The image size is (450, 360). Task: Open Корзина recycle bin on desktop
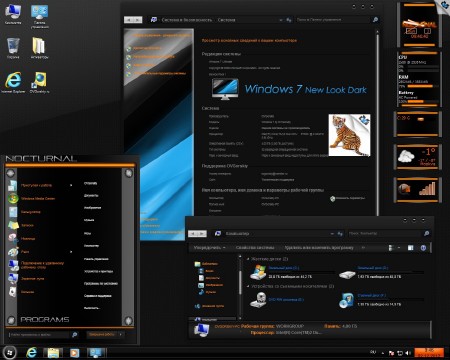(13, 48)
